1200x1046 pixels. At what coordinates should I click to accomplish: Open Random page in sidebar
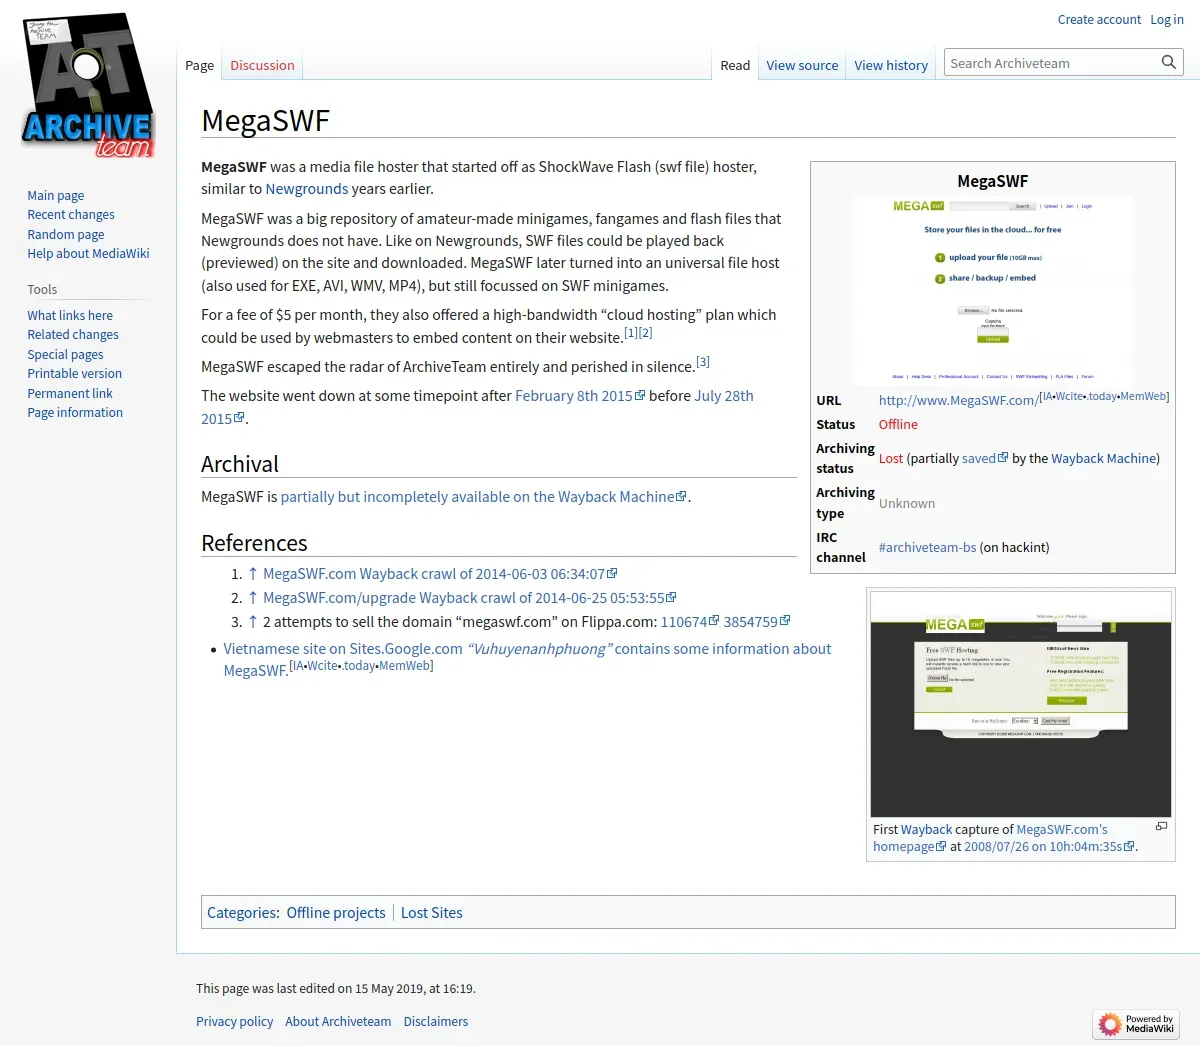point(66,234)
